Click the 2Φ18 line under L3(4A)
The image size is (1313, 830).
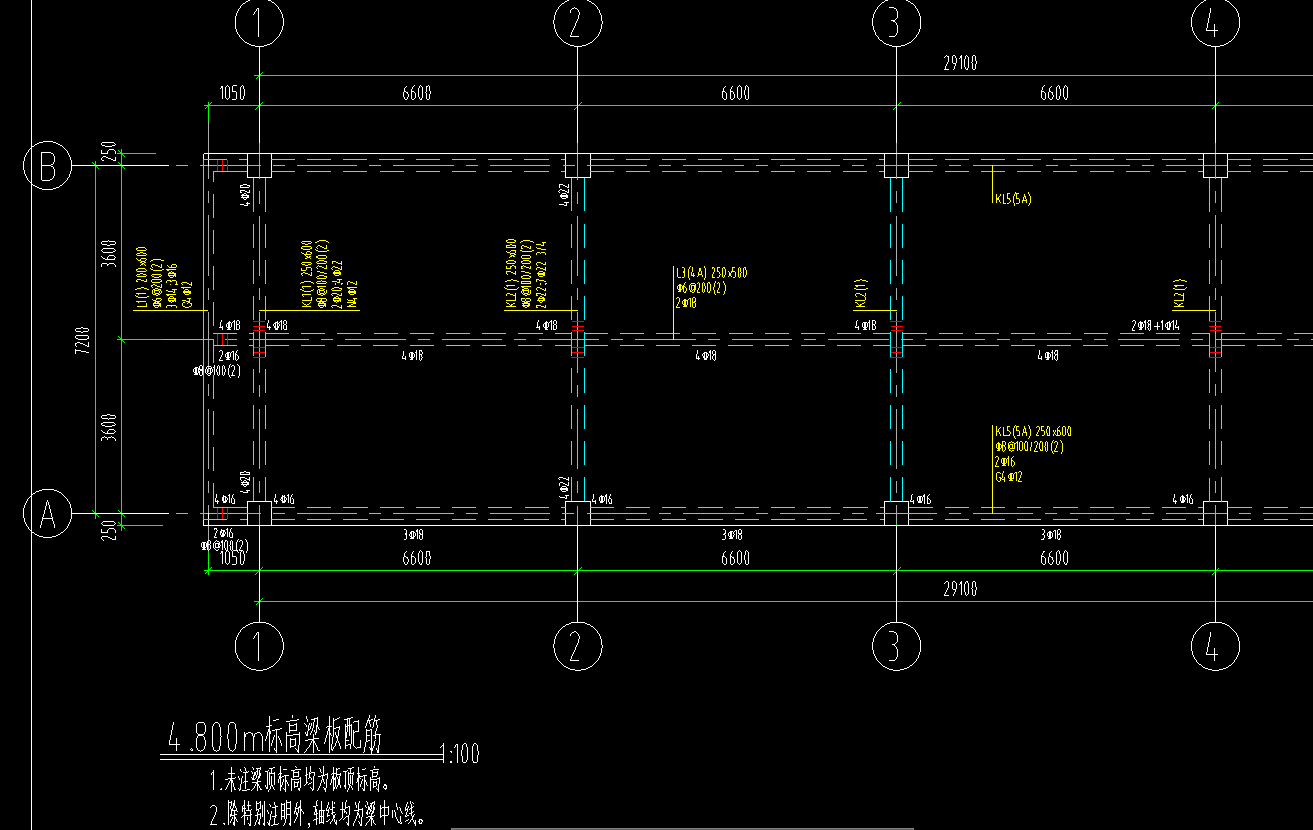(686, 303)
